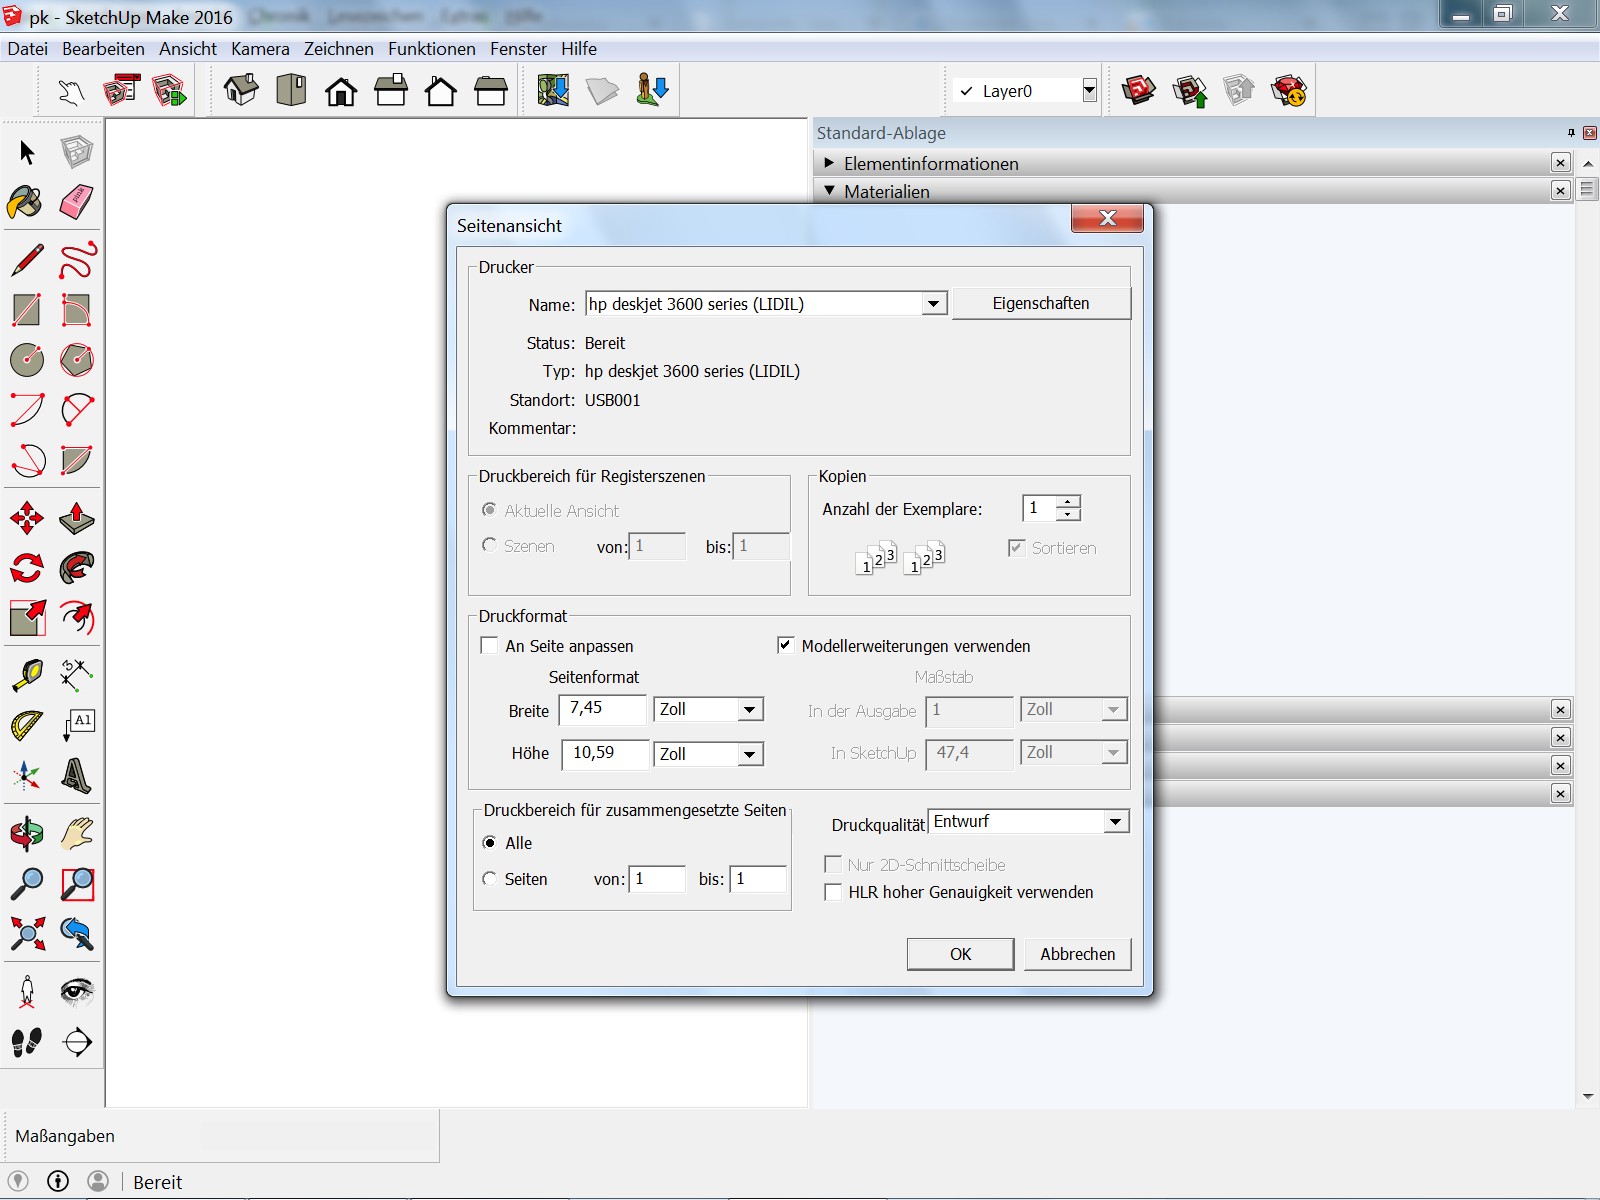Click the Eigenschaften button
Screen dimensions: 1600x1200
1041,304
